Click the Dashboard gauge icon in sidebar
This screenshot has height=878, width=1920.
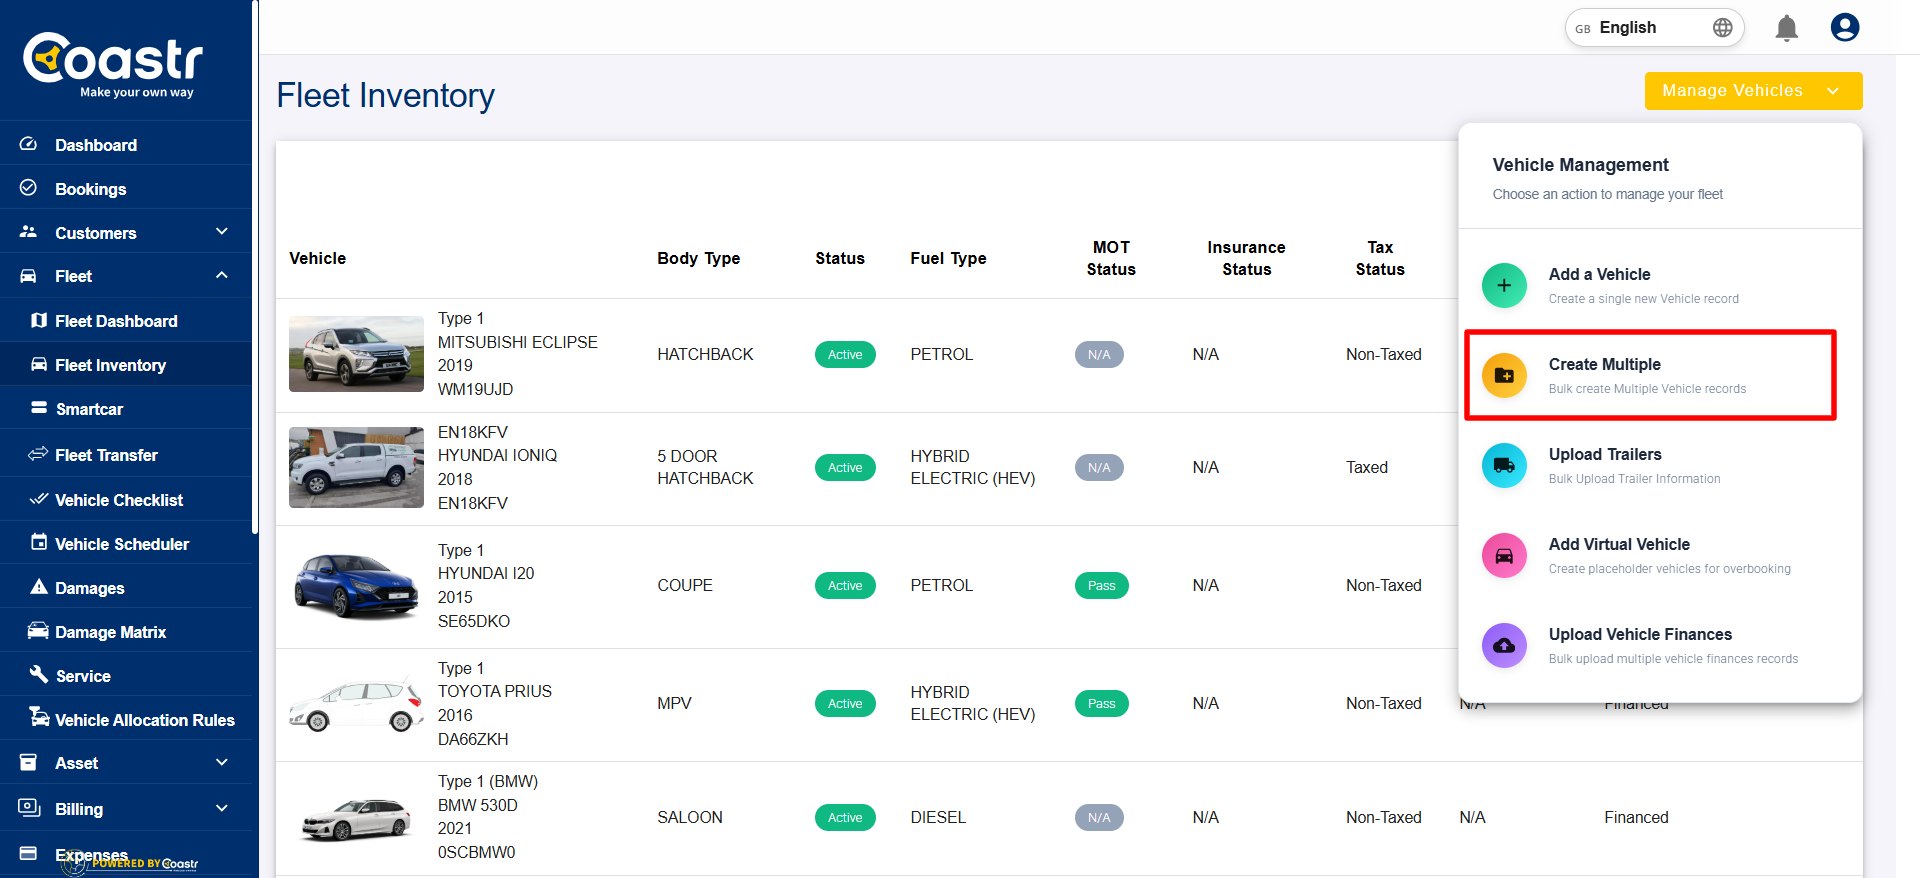click(x=29, y=144)
